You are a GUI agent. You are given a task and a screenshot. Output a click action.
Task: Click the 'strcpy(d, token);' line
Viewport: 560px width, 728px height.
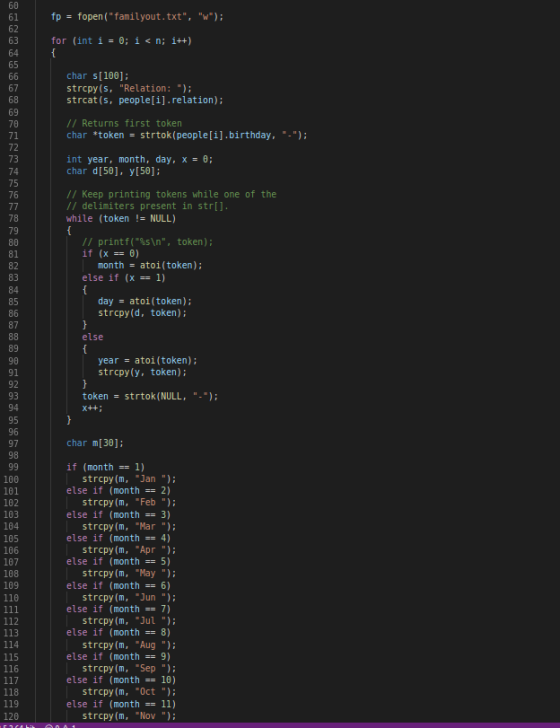(142, 312)
